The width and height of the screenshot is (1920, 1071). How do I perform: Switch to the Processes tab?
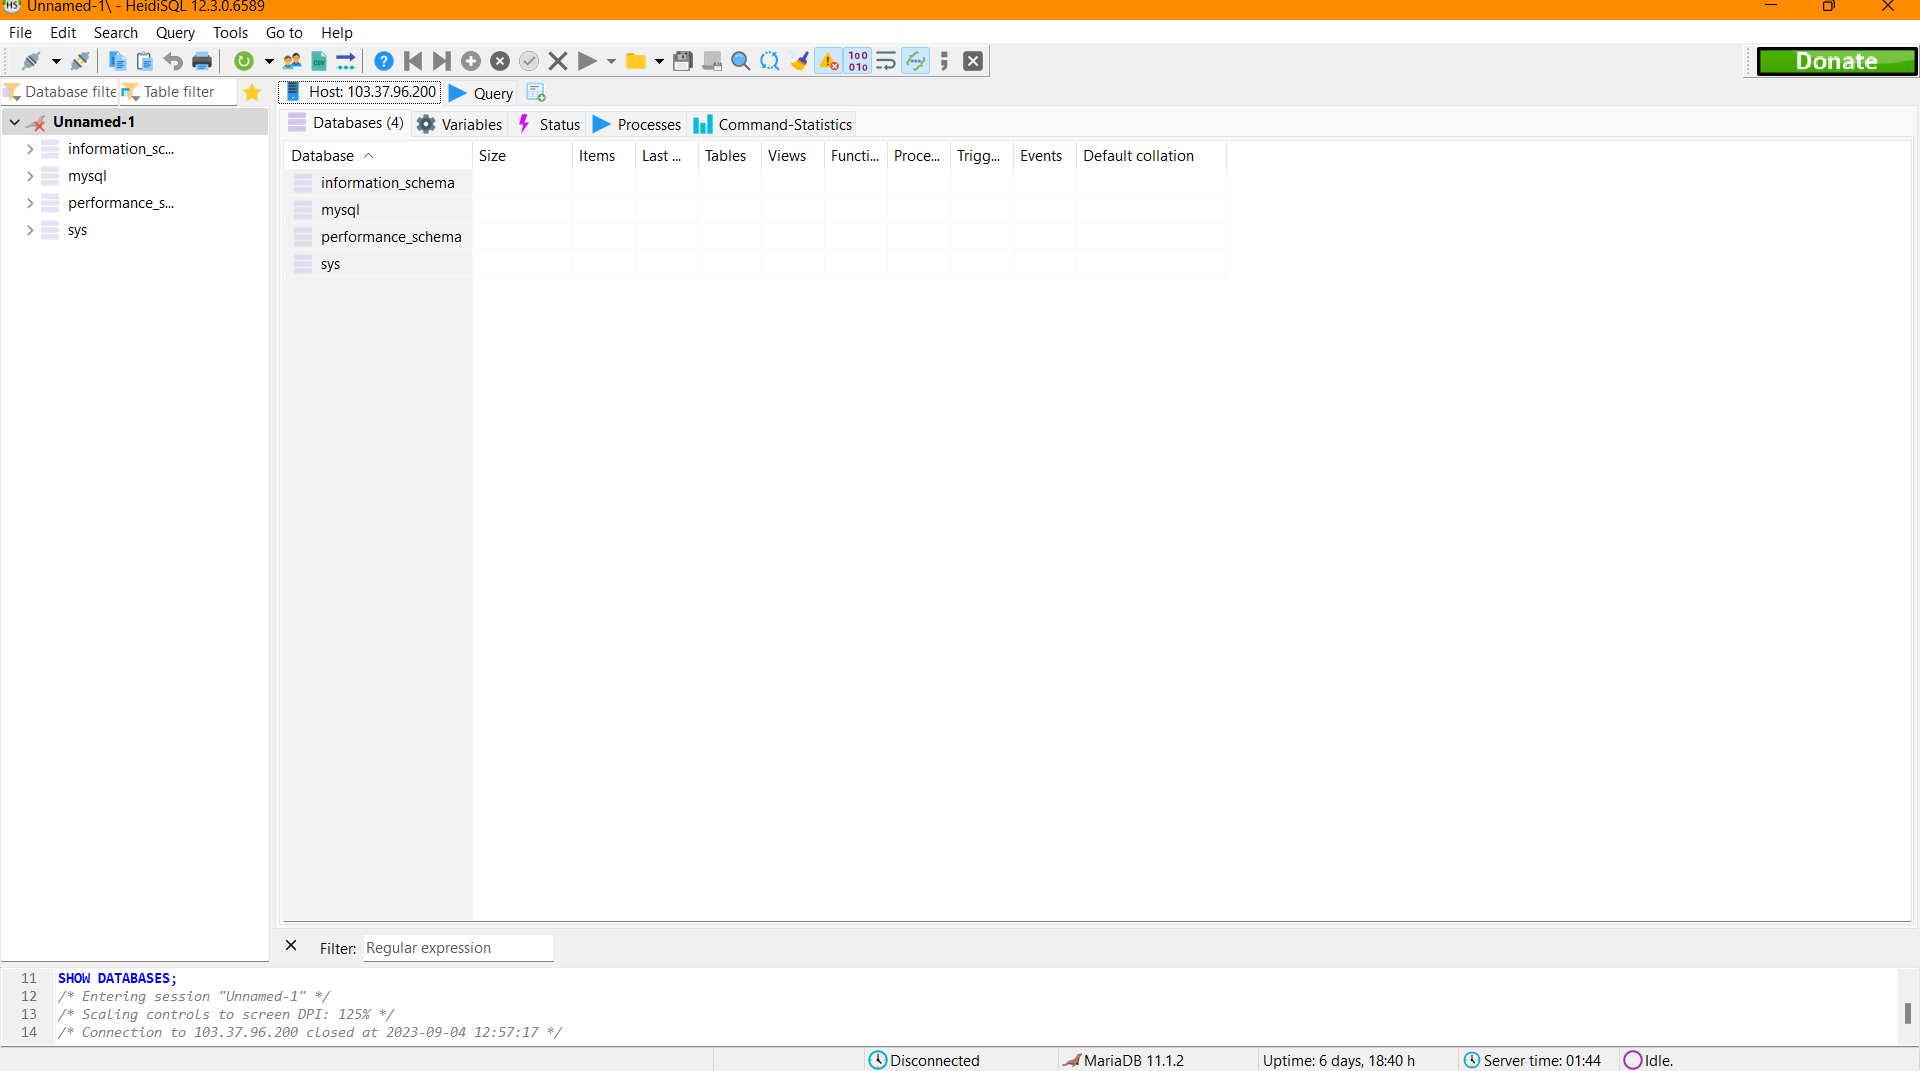point(637,124)
